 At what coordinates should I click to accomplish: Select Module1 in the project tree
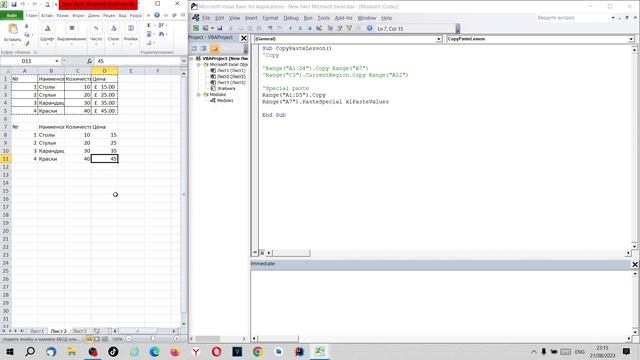(225, 100)
